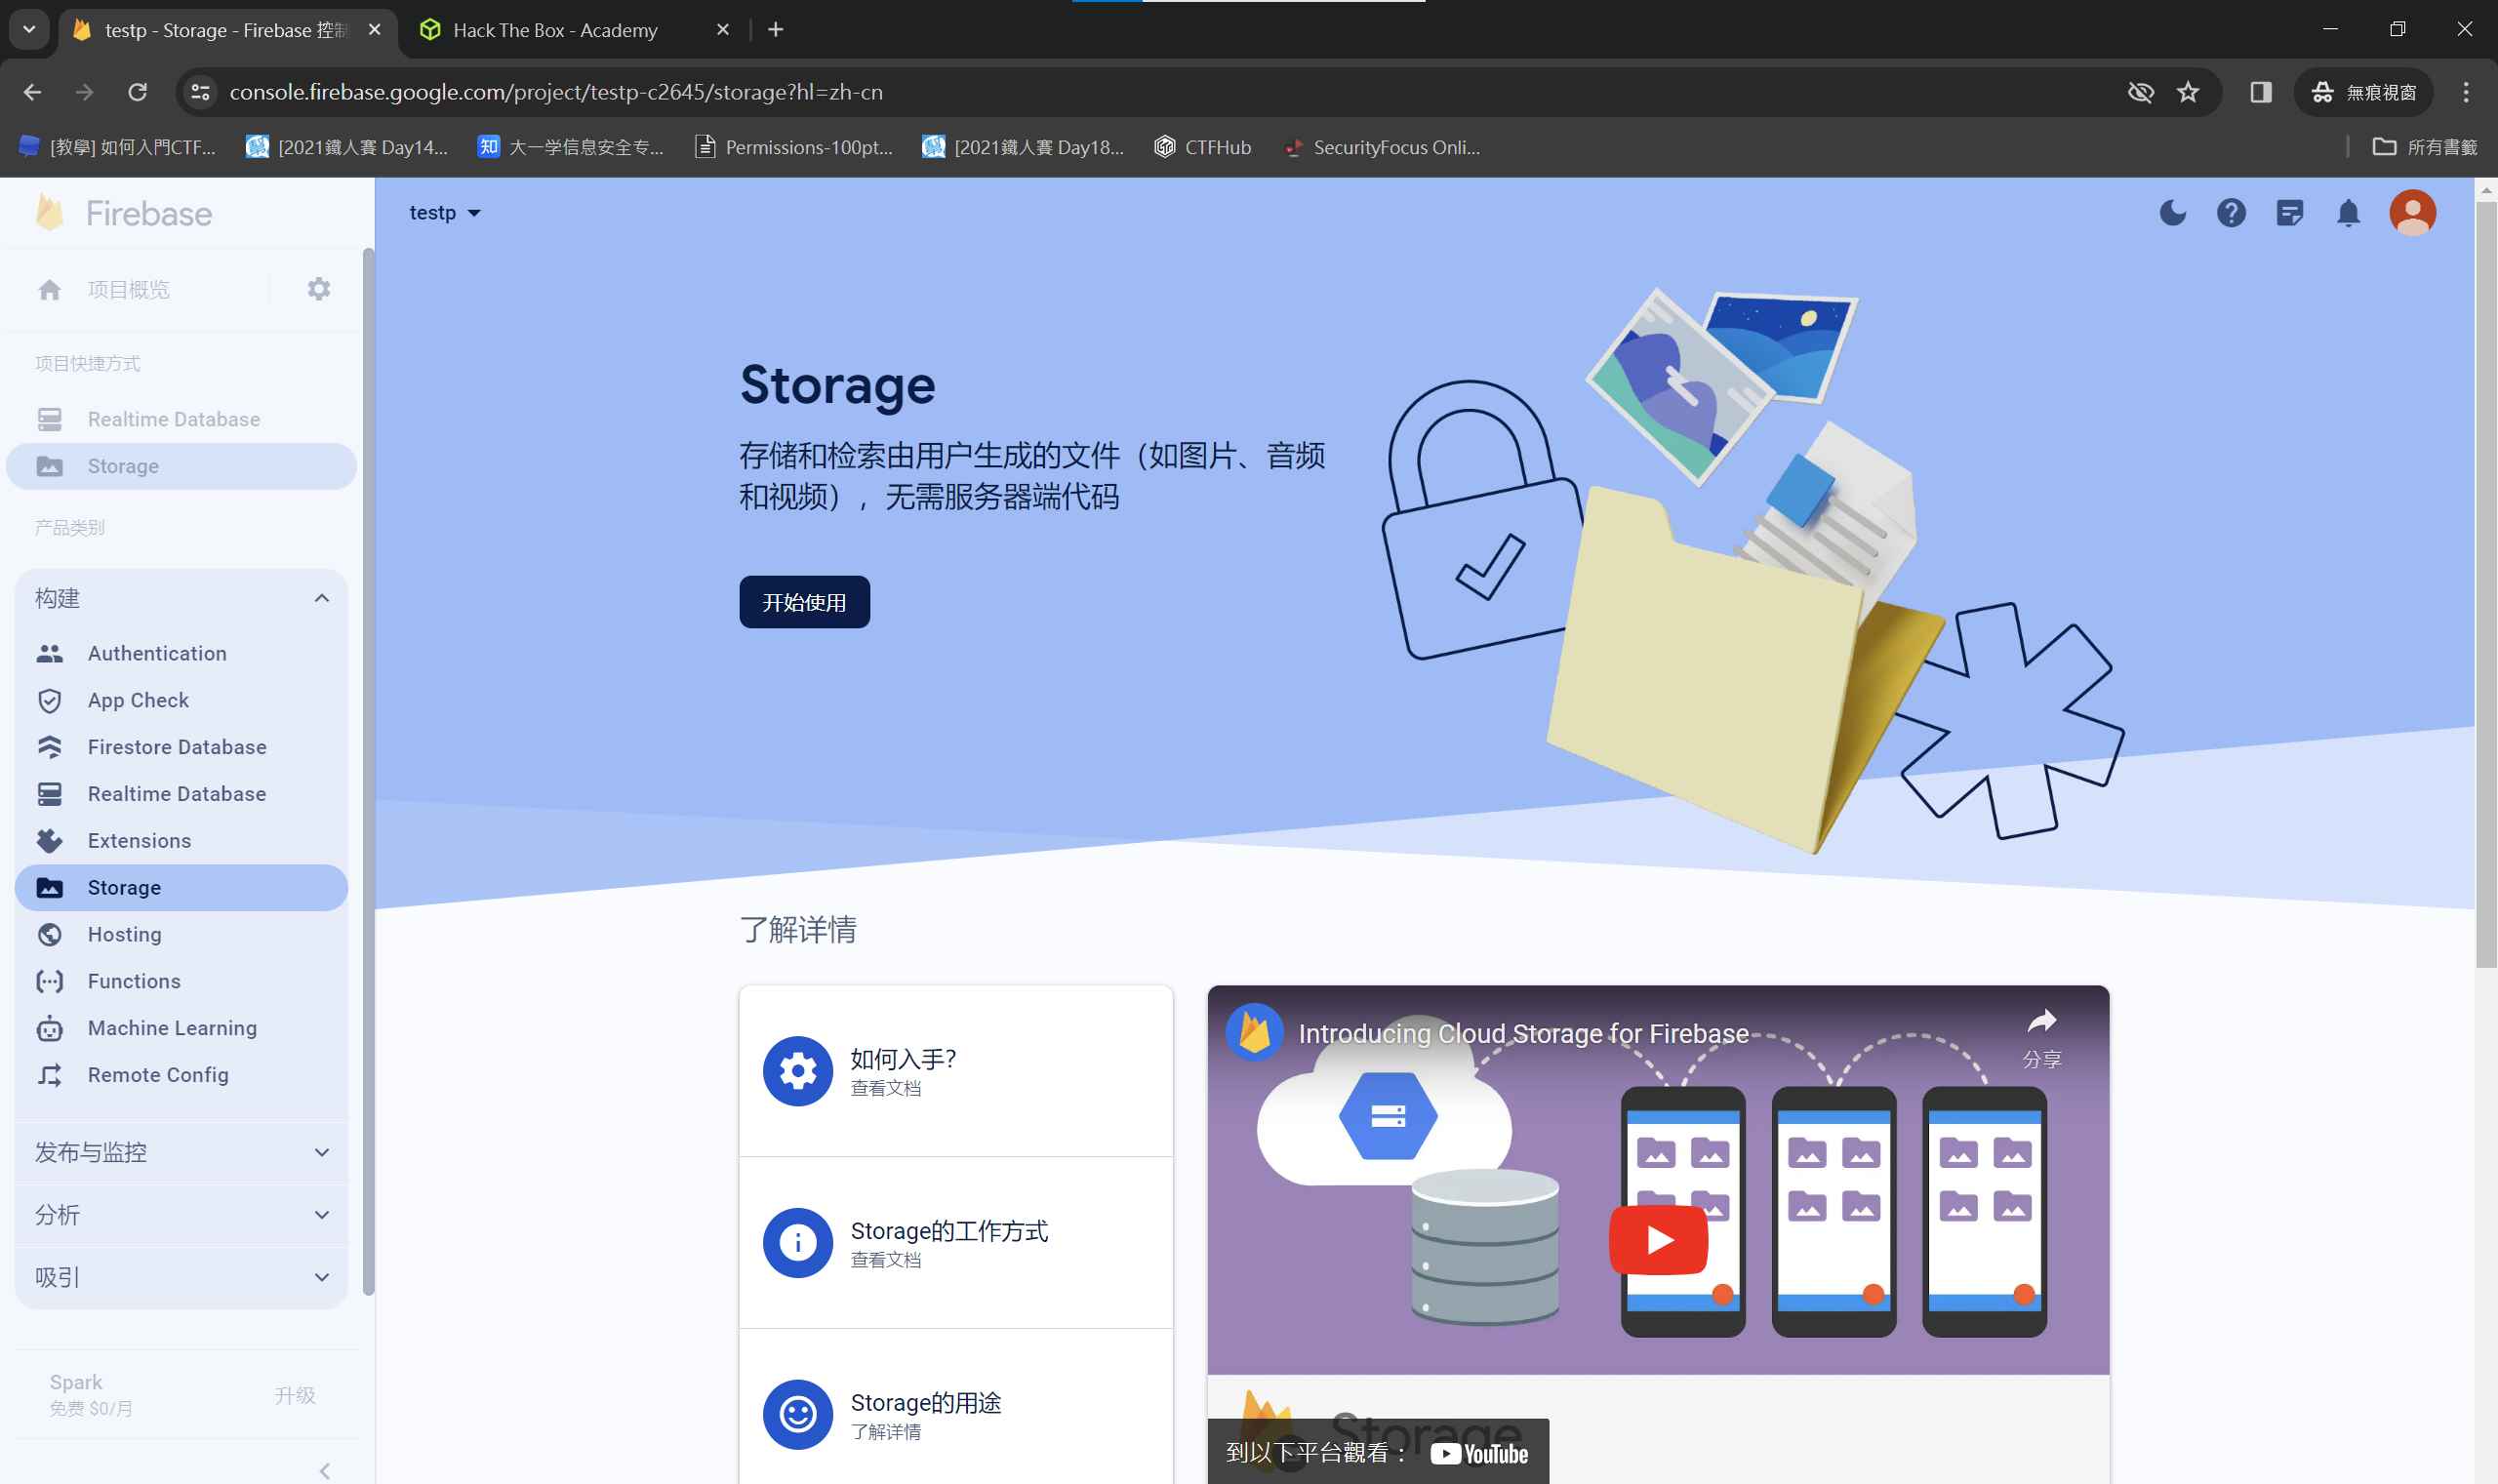Viewport: 2498px width, 1484px height.
Task: Open the release notes feedback icon
Action: point(2289,213)
